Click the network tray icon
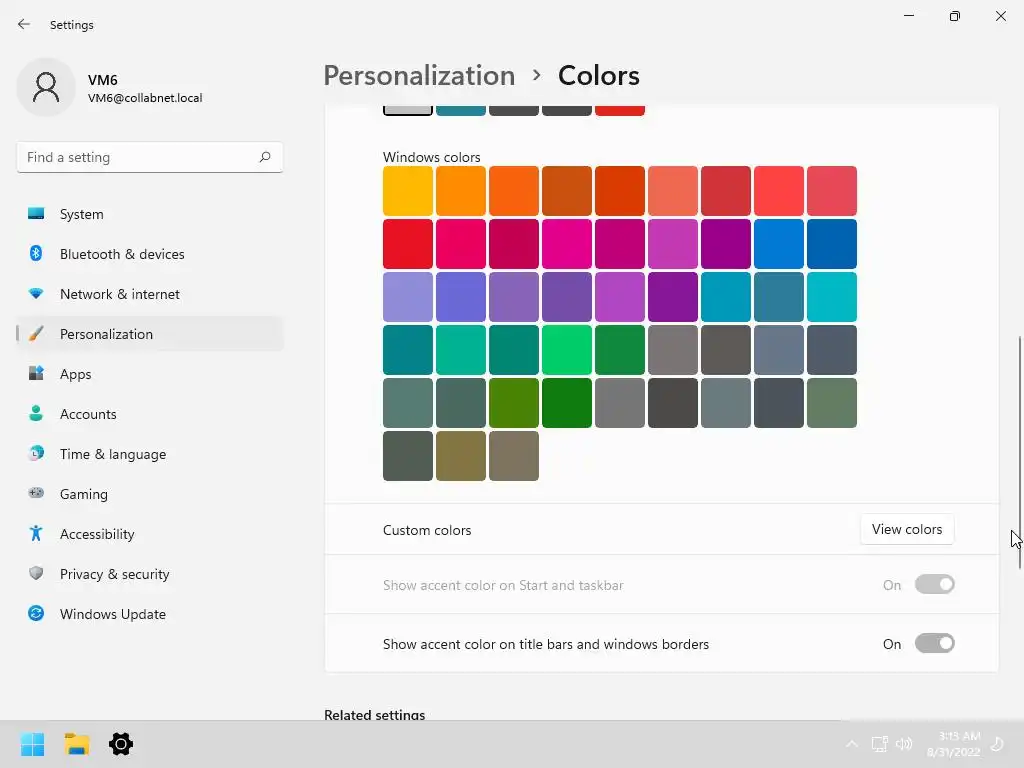Image resolution: width=1024 pixels, height=768 pixels. pyautogui.click(x=879, y=744)
